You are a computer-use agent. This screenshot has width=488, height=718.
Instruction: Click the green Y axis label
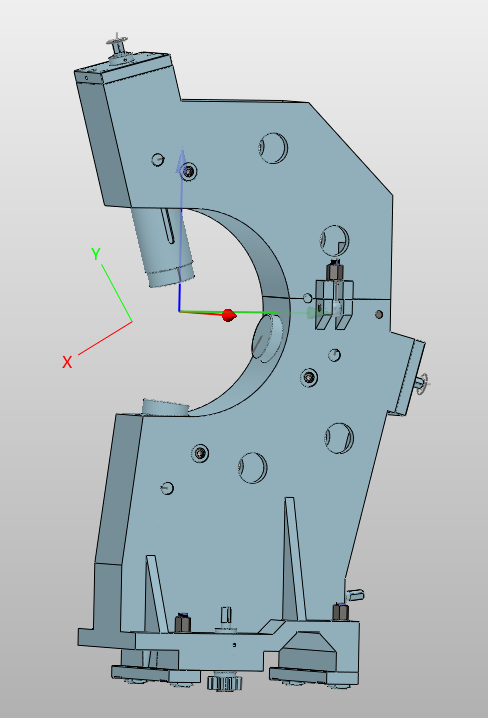[96, 254]
